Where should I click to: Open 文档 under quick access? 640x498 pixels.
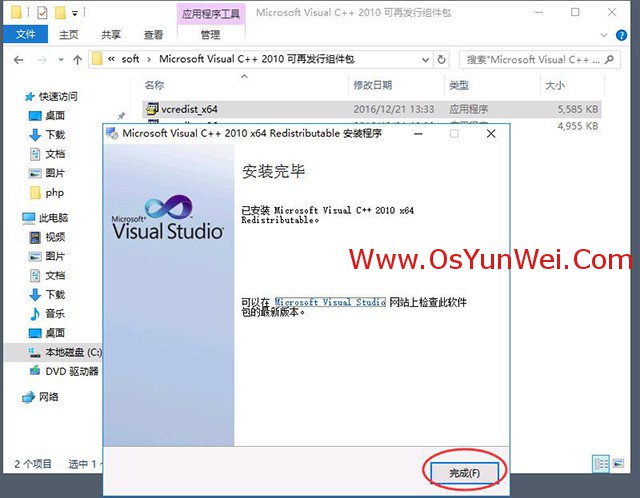tap(55, 154)
